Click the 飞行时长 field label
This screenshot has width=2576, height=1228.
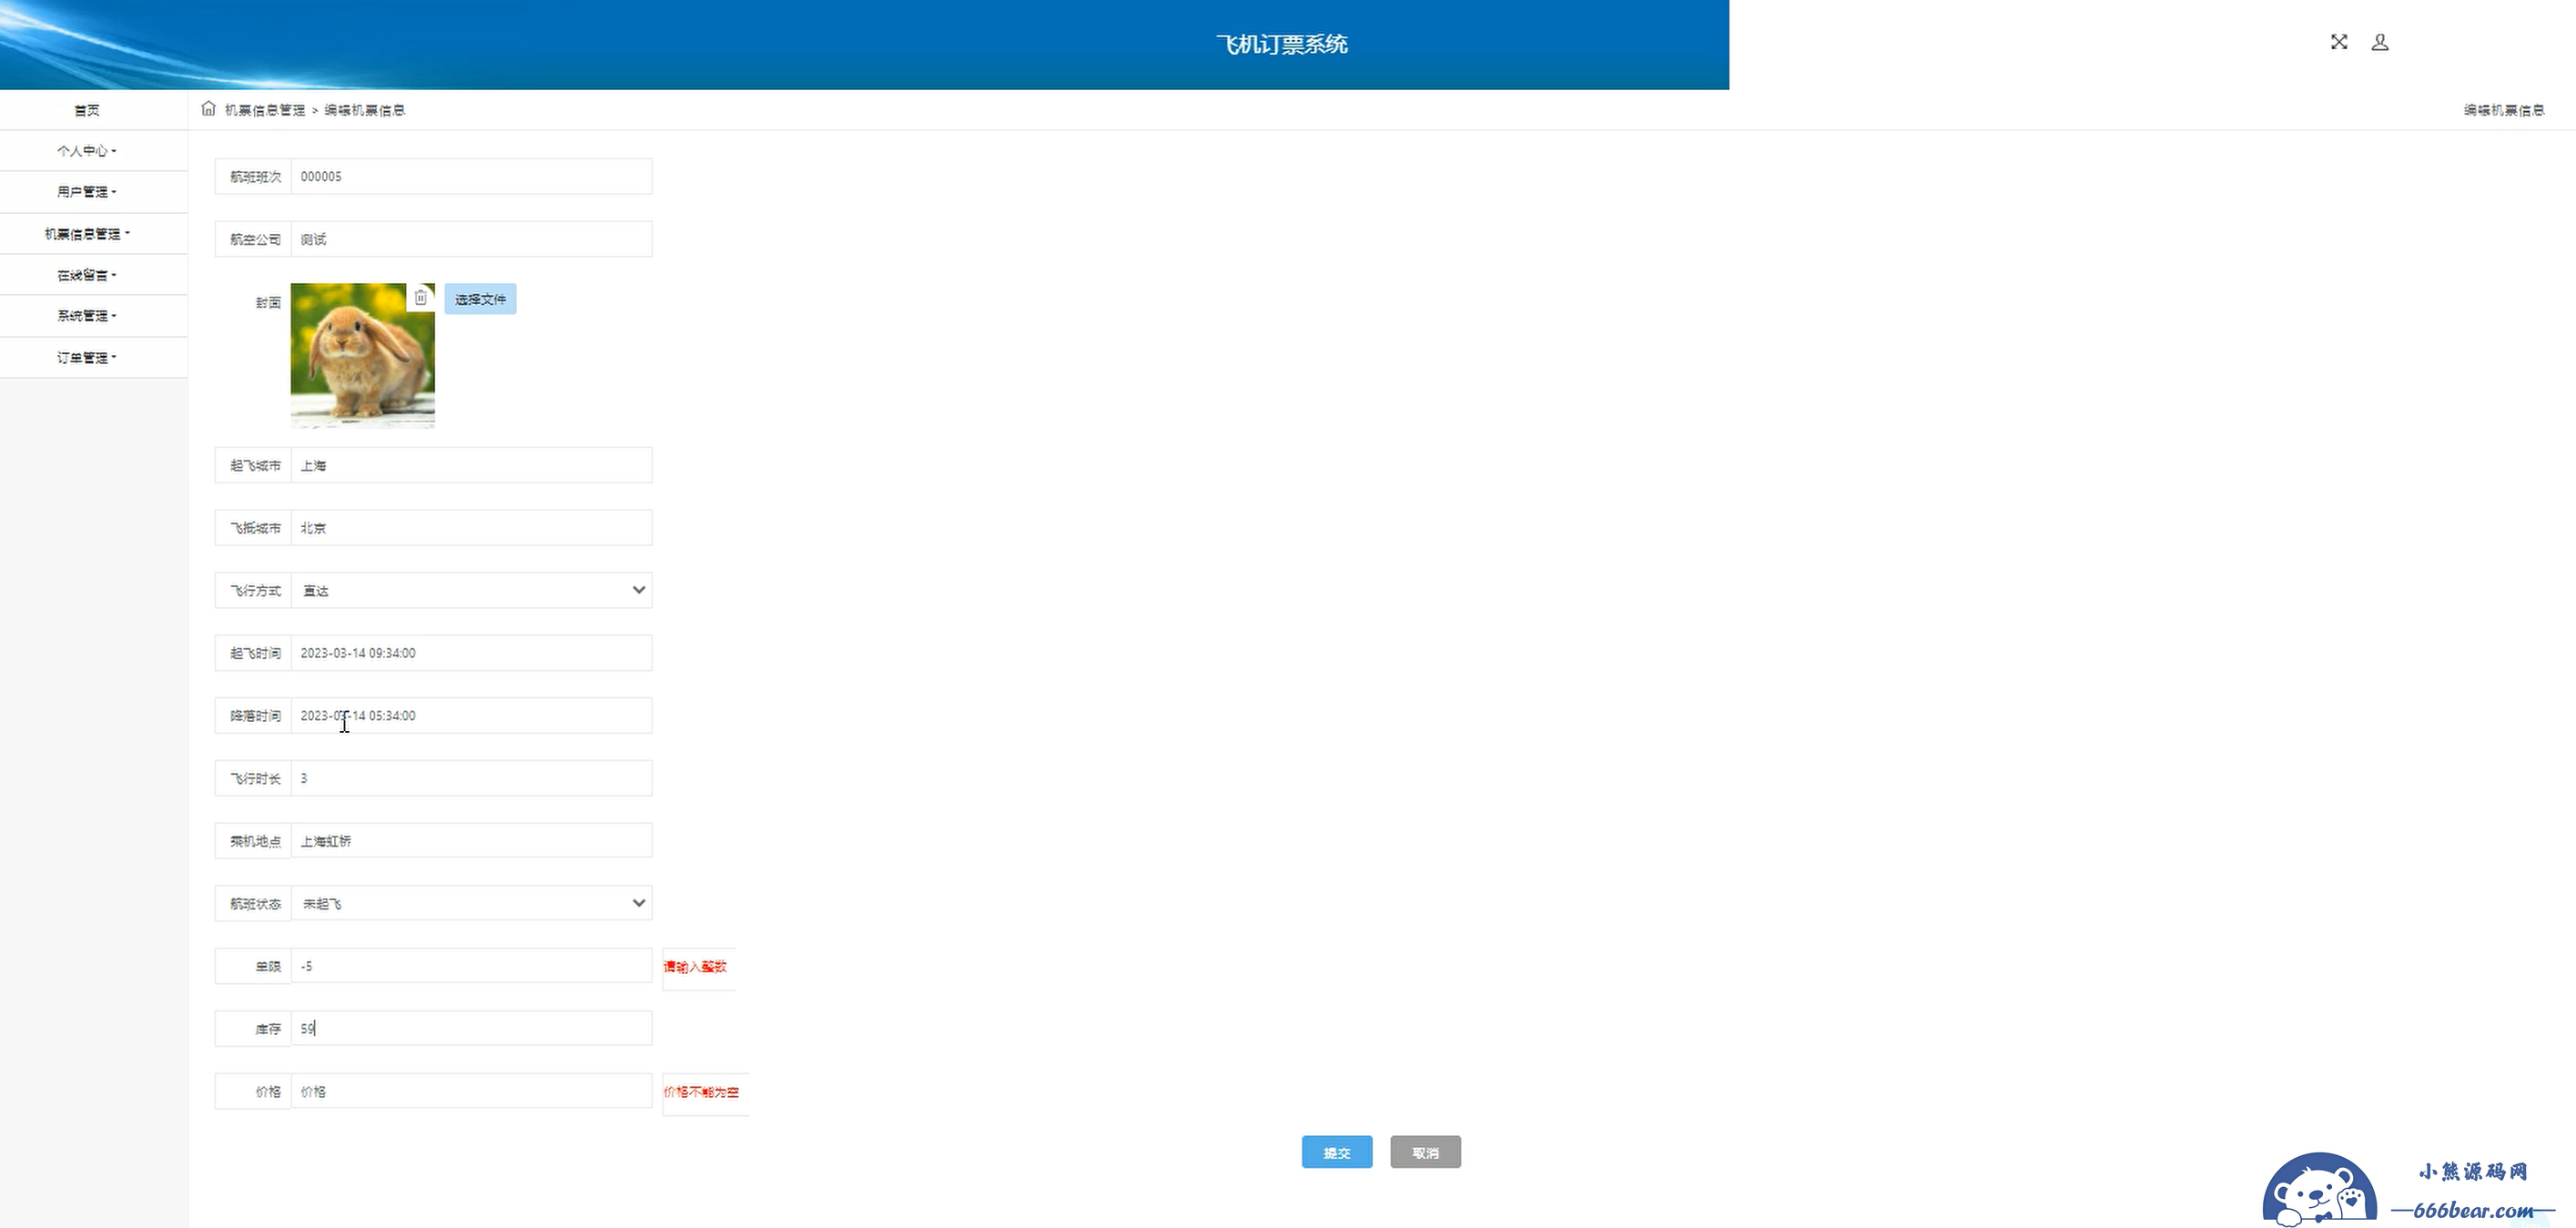[x=255, y=779]
